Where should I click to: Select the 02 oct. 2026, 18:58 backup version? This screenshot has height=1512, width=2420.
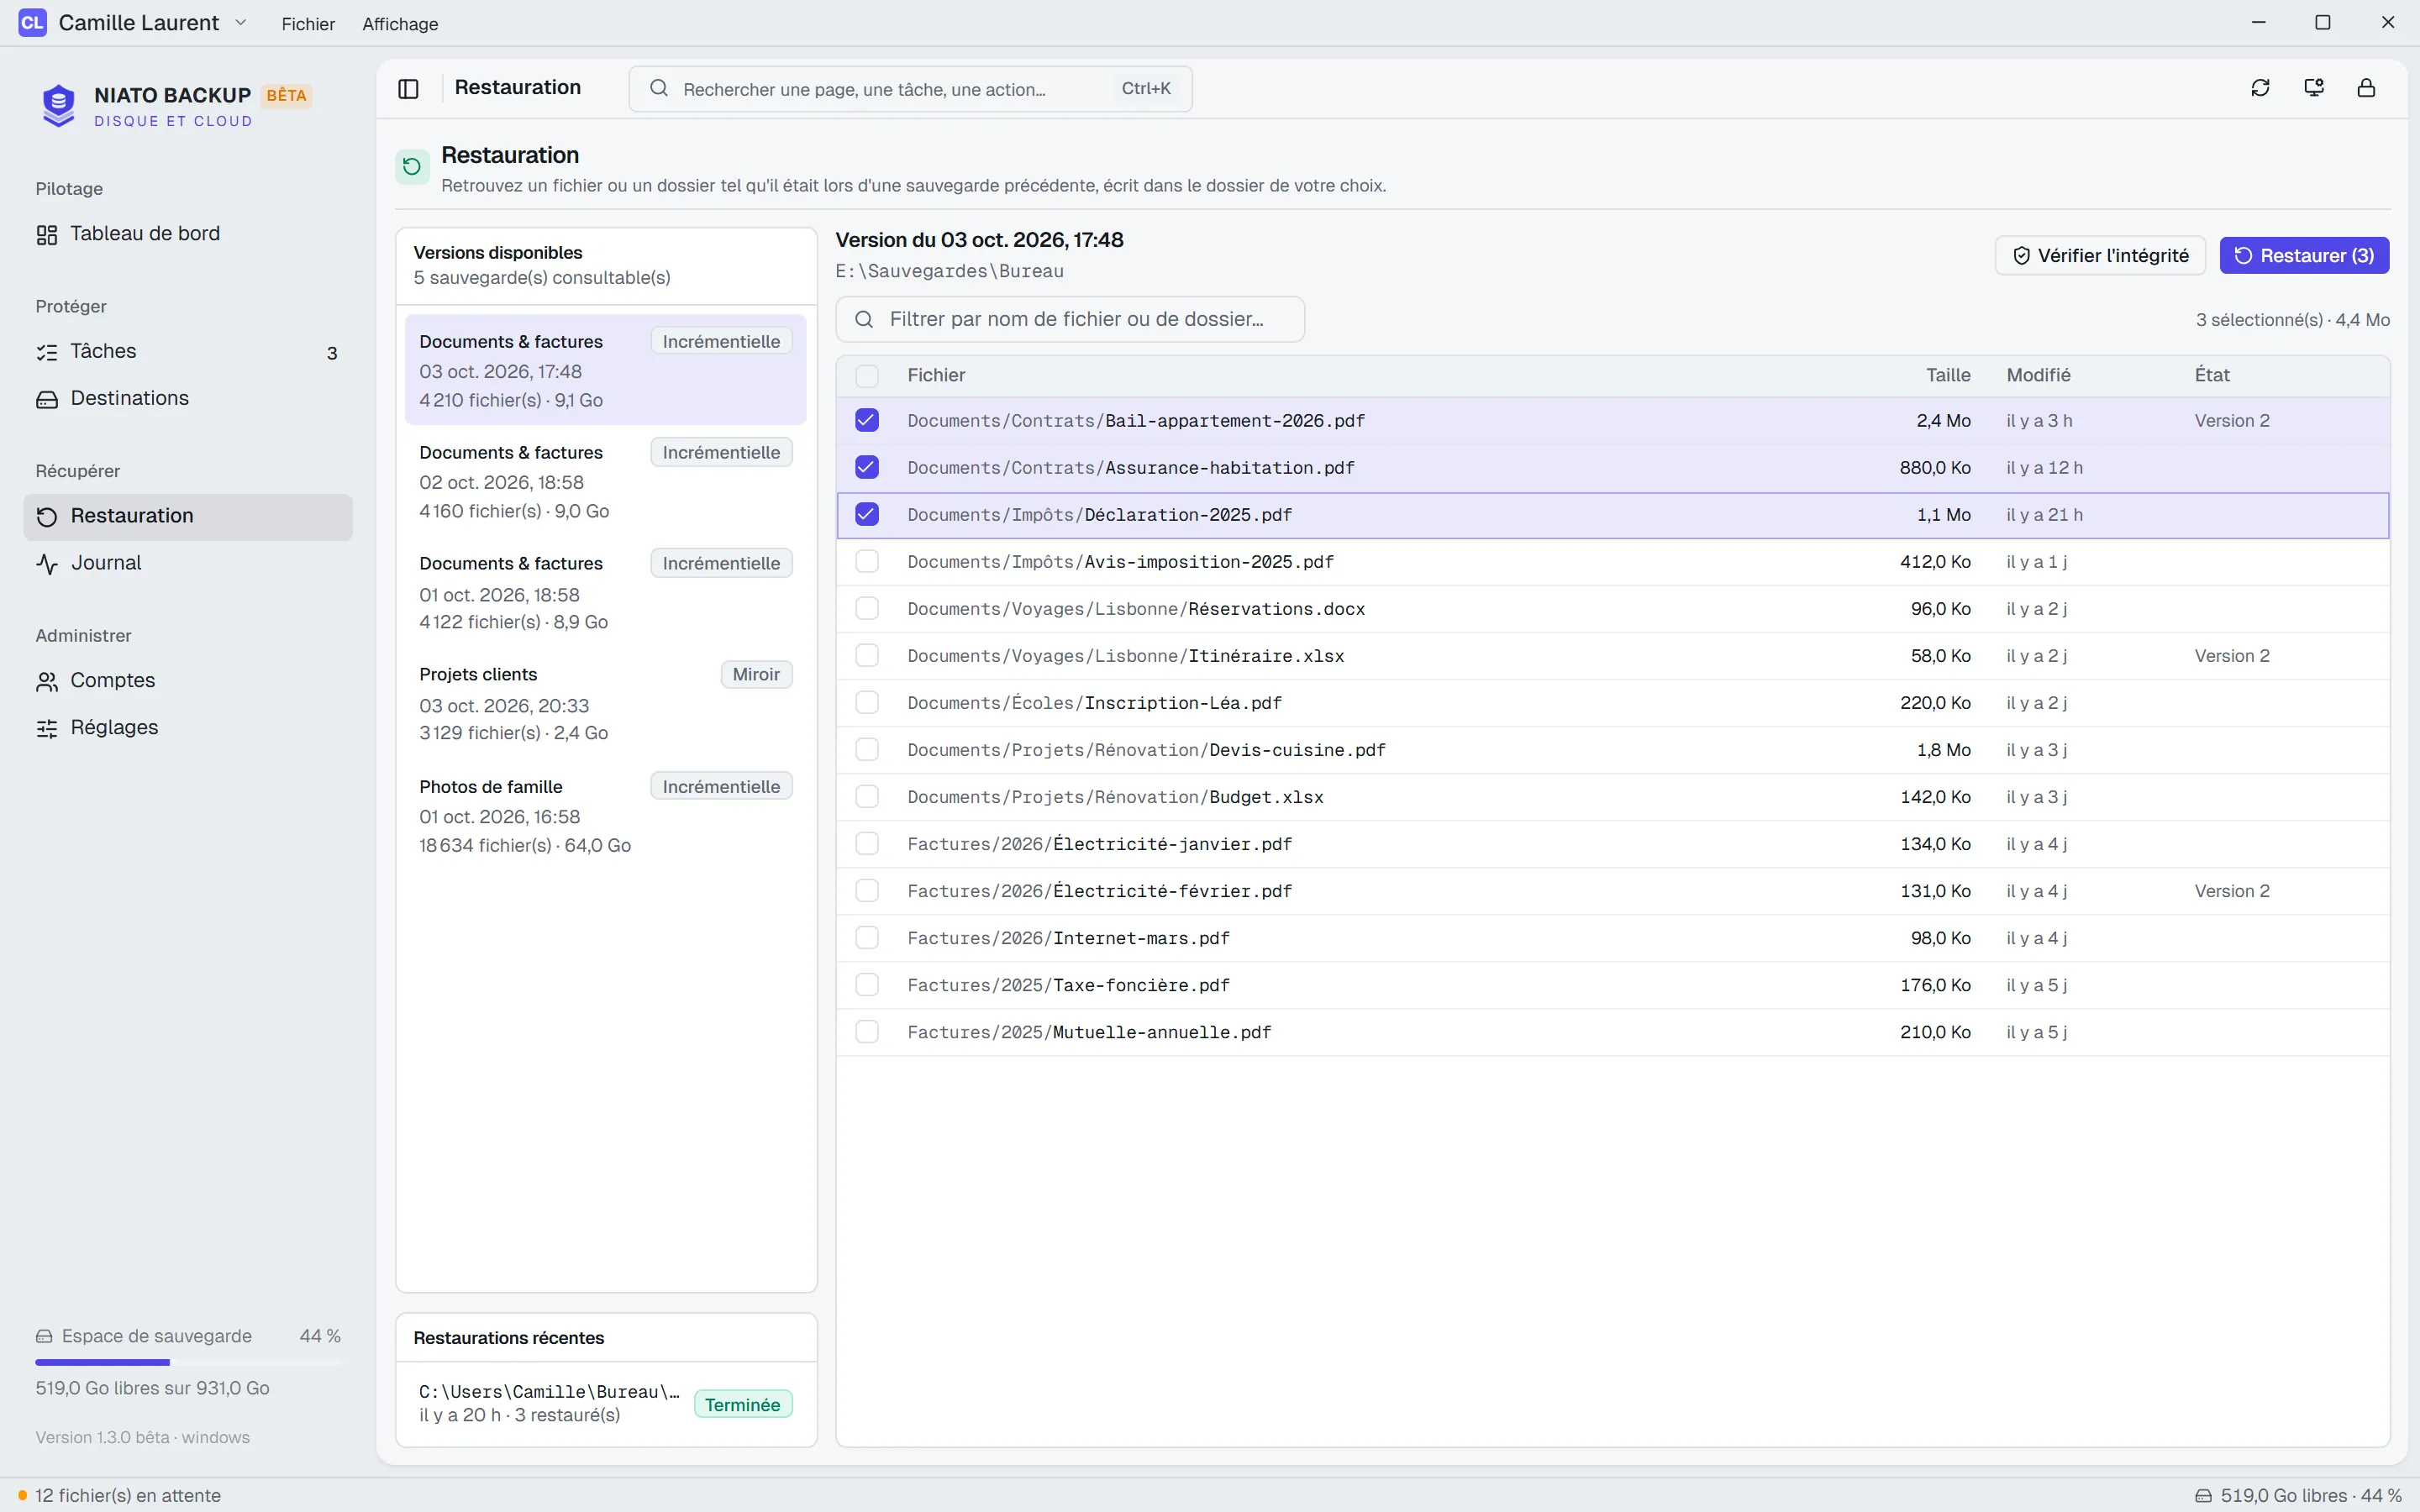[605, 481]
